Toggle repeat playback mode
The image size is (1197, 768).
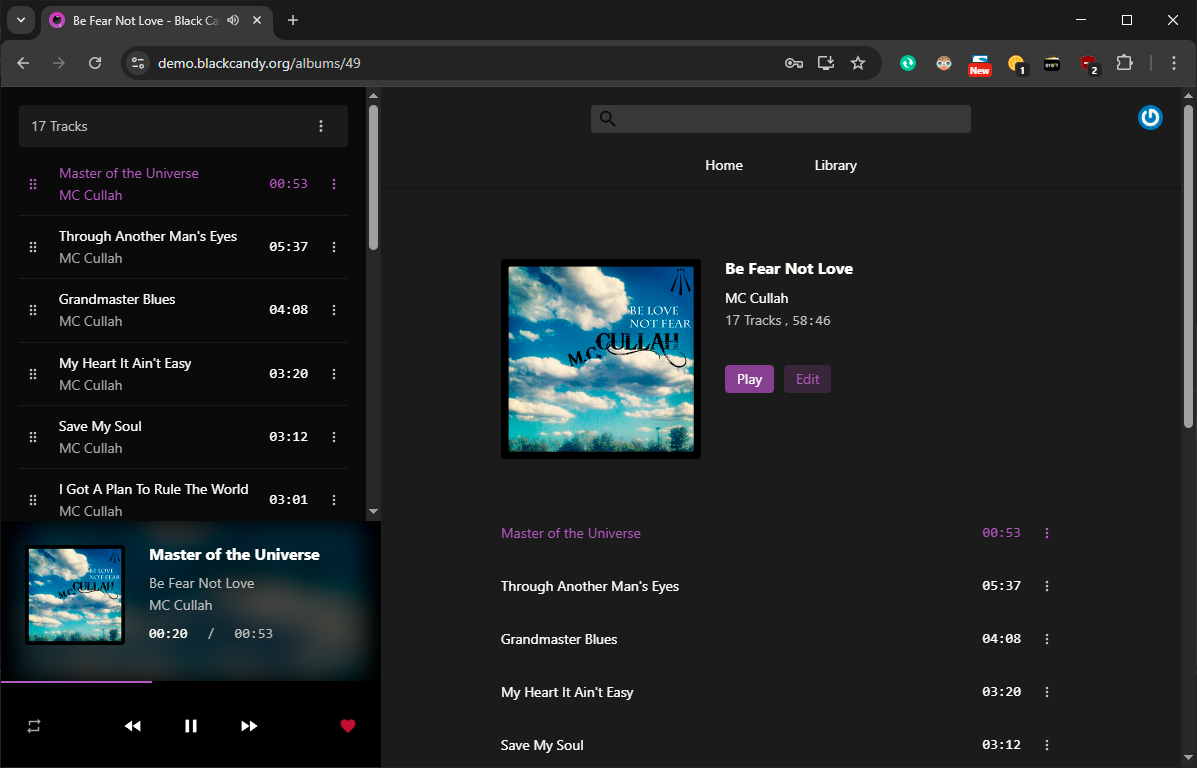[x=34, y=726]
